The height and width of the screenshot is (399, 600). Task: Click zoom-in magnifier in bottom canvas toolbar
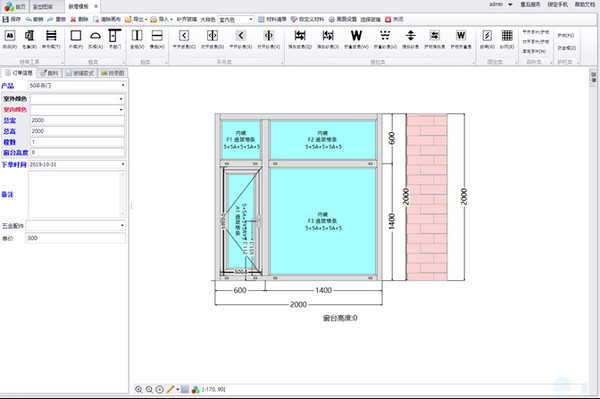click(x=139, y=389)
